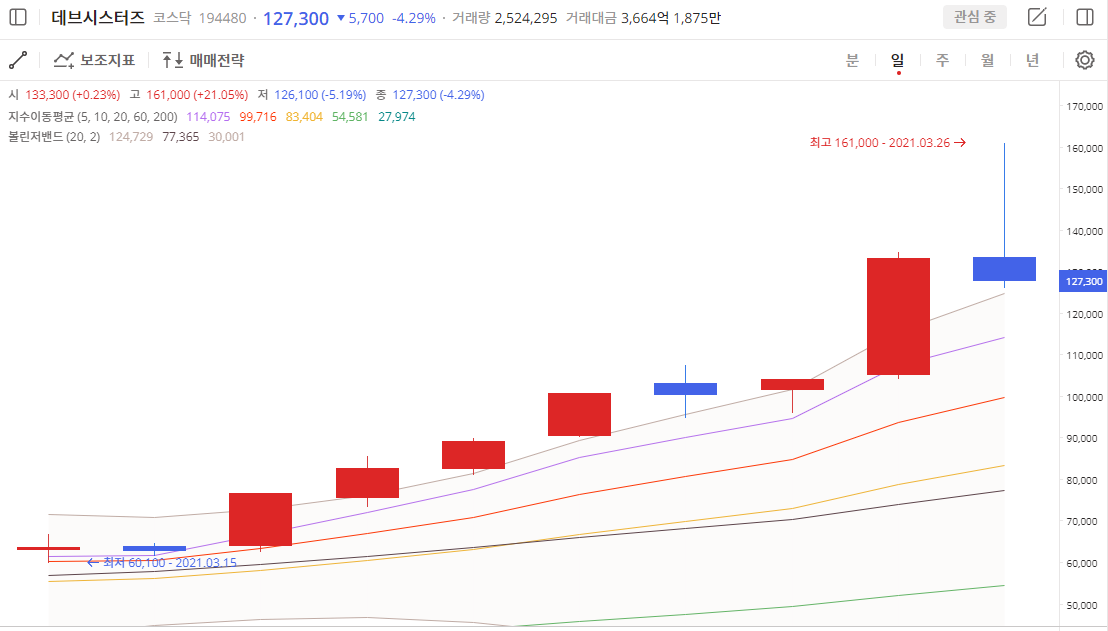Toggle the left sidebar panel icon

18,18
